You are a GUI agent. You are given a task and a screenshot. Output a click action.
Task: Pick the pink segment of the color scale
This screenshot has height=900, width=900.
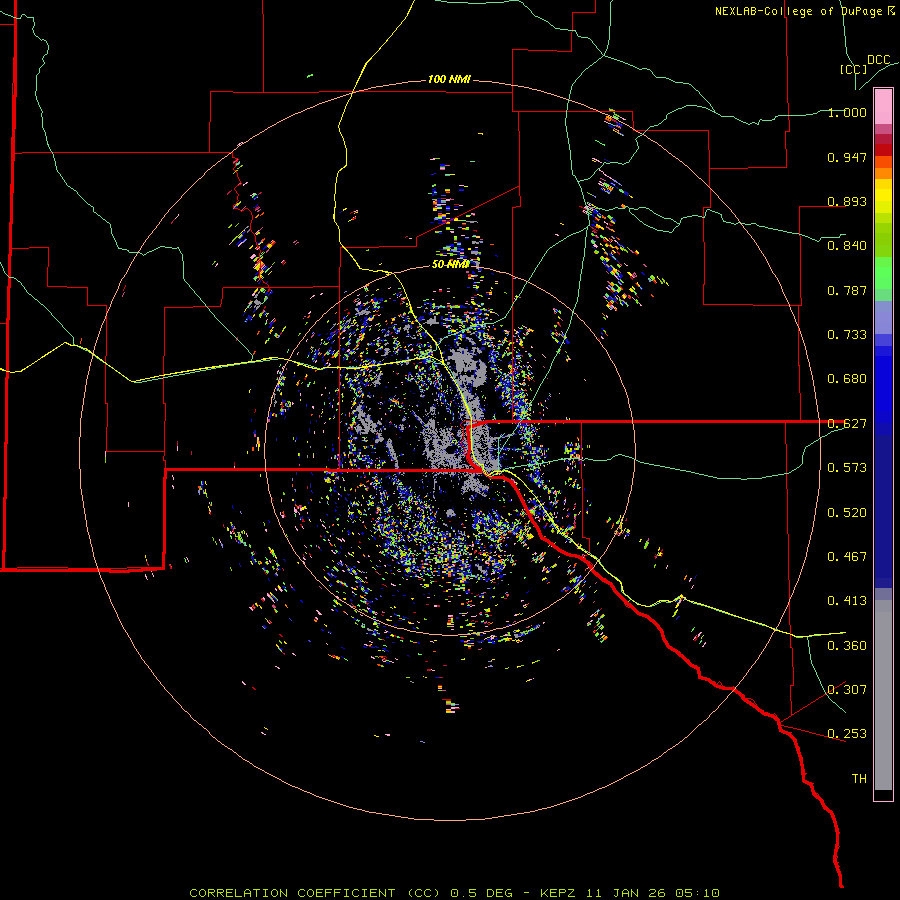pyautogui.click(x=883, y=106)
